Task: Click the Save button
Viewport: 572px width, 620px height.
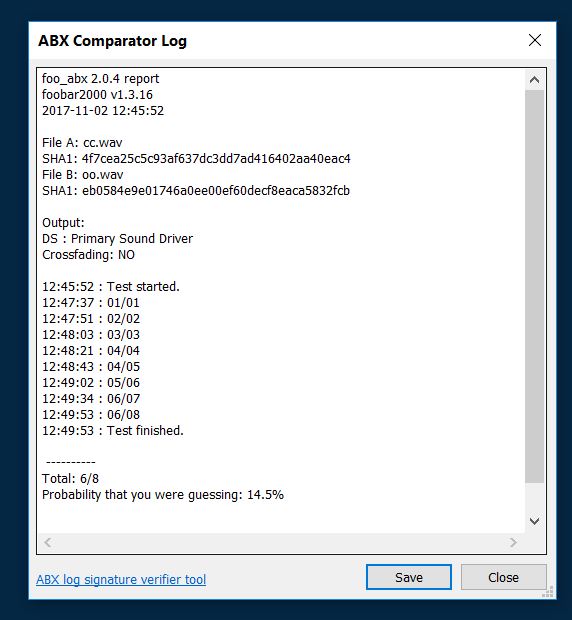Action: pyautogui.click(x=409, y=577)
